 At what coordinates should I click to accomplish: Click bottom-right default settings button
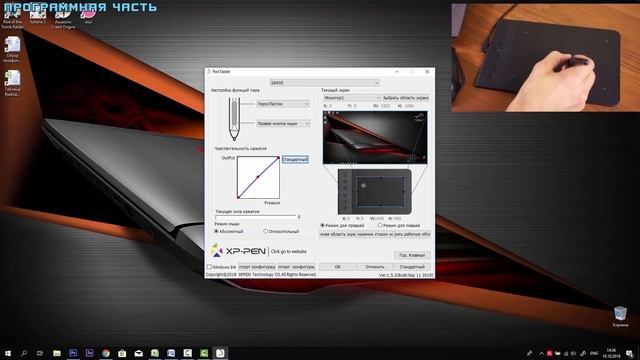point(412,267)
